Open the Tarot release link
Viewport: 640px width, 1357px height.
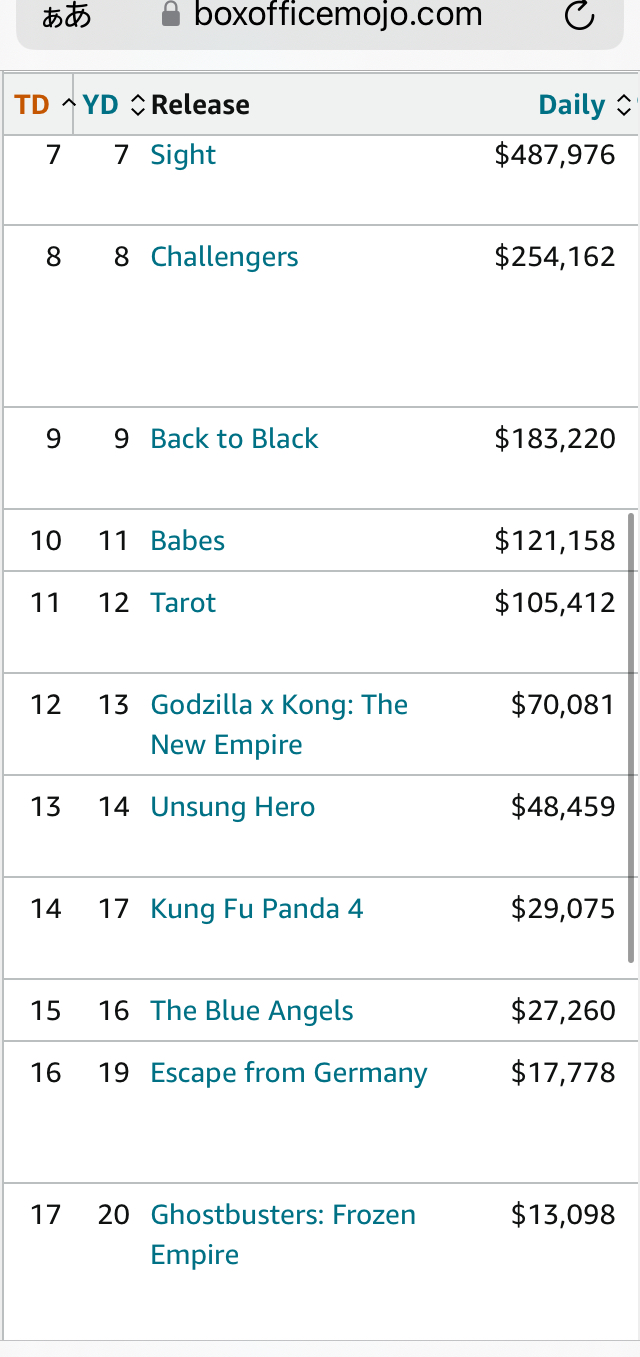(183, 603)
